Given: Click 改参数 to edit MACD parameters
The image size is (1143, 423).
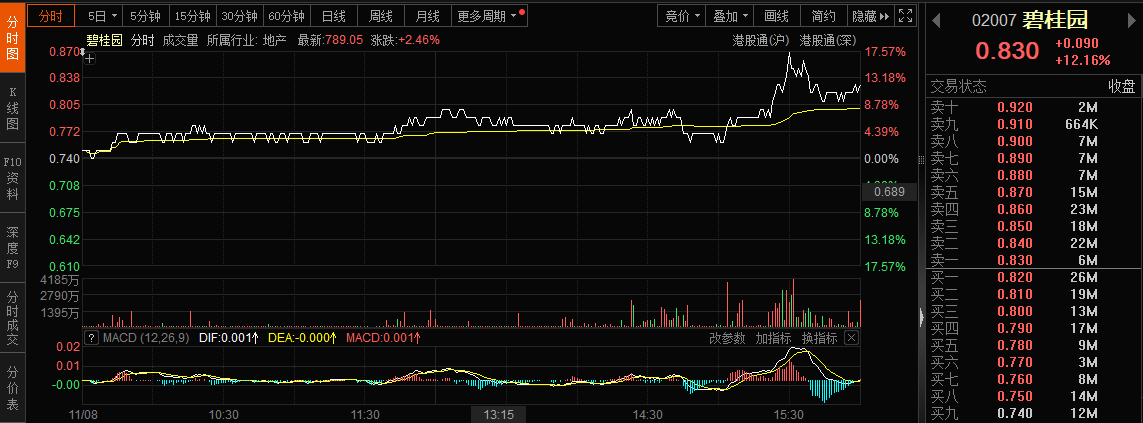Looking at the screenshot, I should point(727,338).
